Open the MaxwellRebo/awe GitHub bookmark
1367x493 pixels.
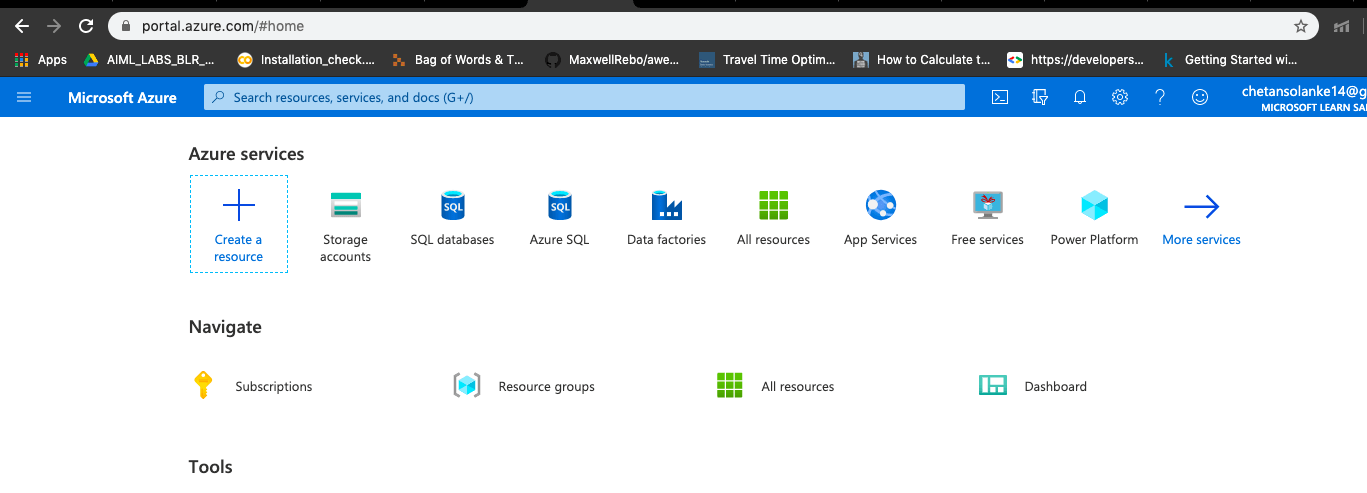click(x=613, y=60)
